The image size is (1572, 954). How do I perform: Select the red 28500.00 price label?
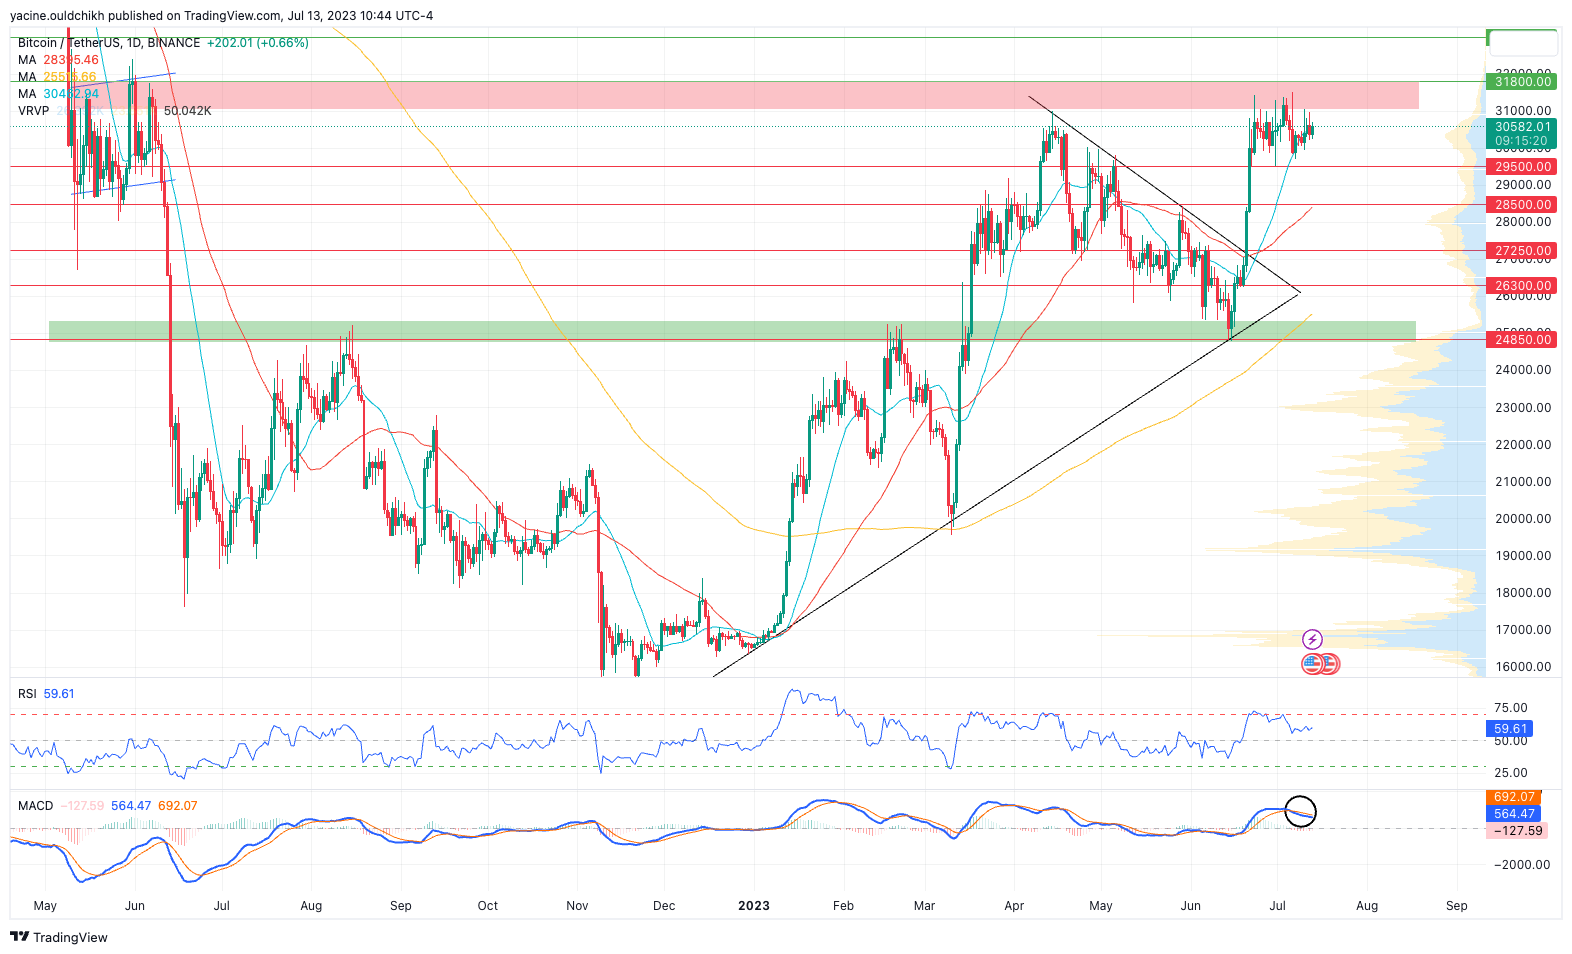pyautogui.click(x=1523, y=205)
